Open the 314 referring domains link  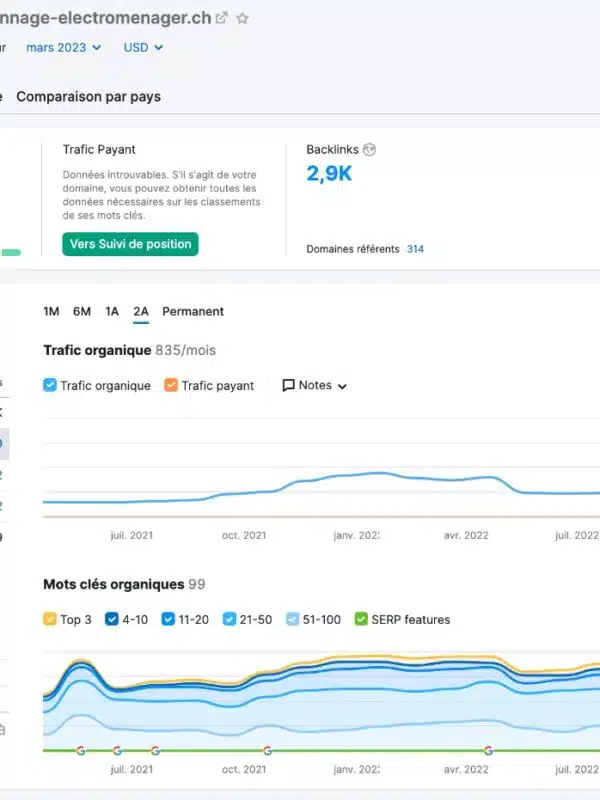coord(415,249)
